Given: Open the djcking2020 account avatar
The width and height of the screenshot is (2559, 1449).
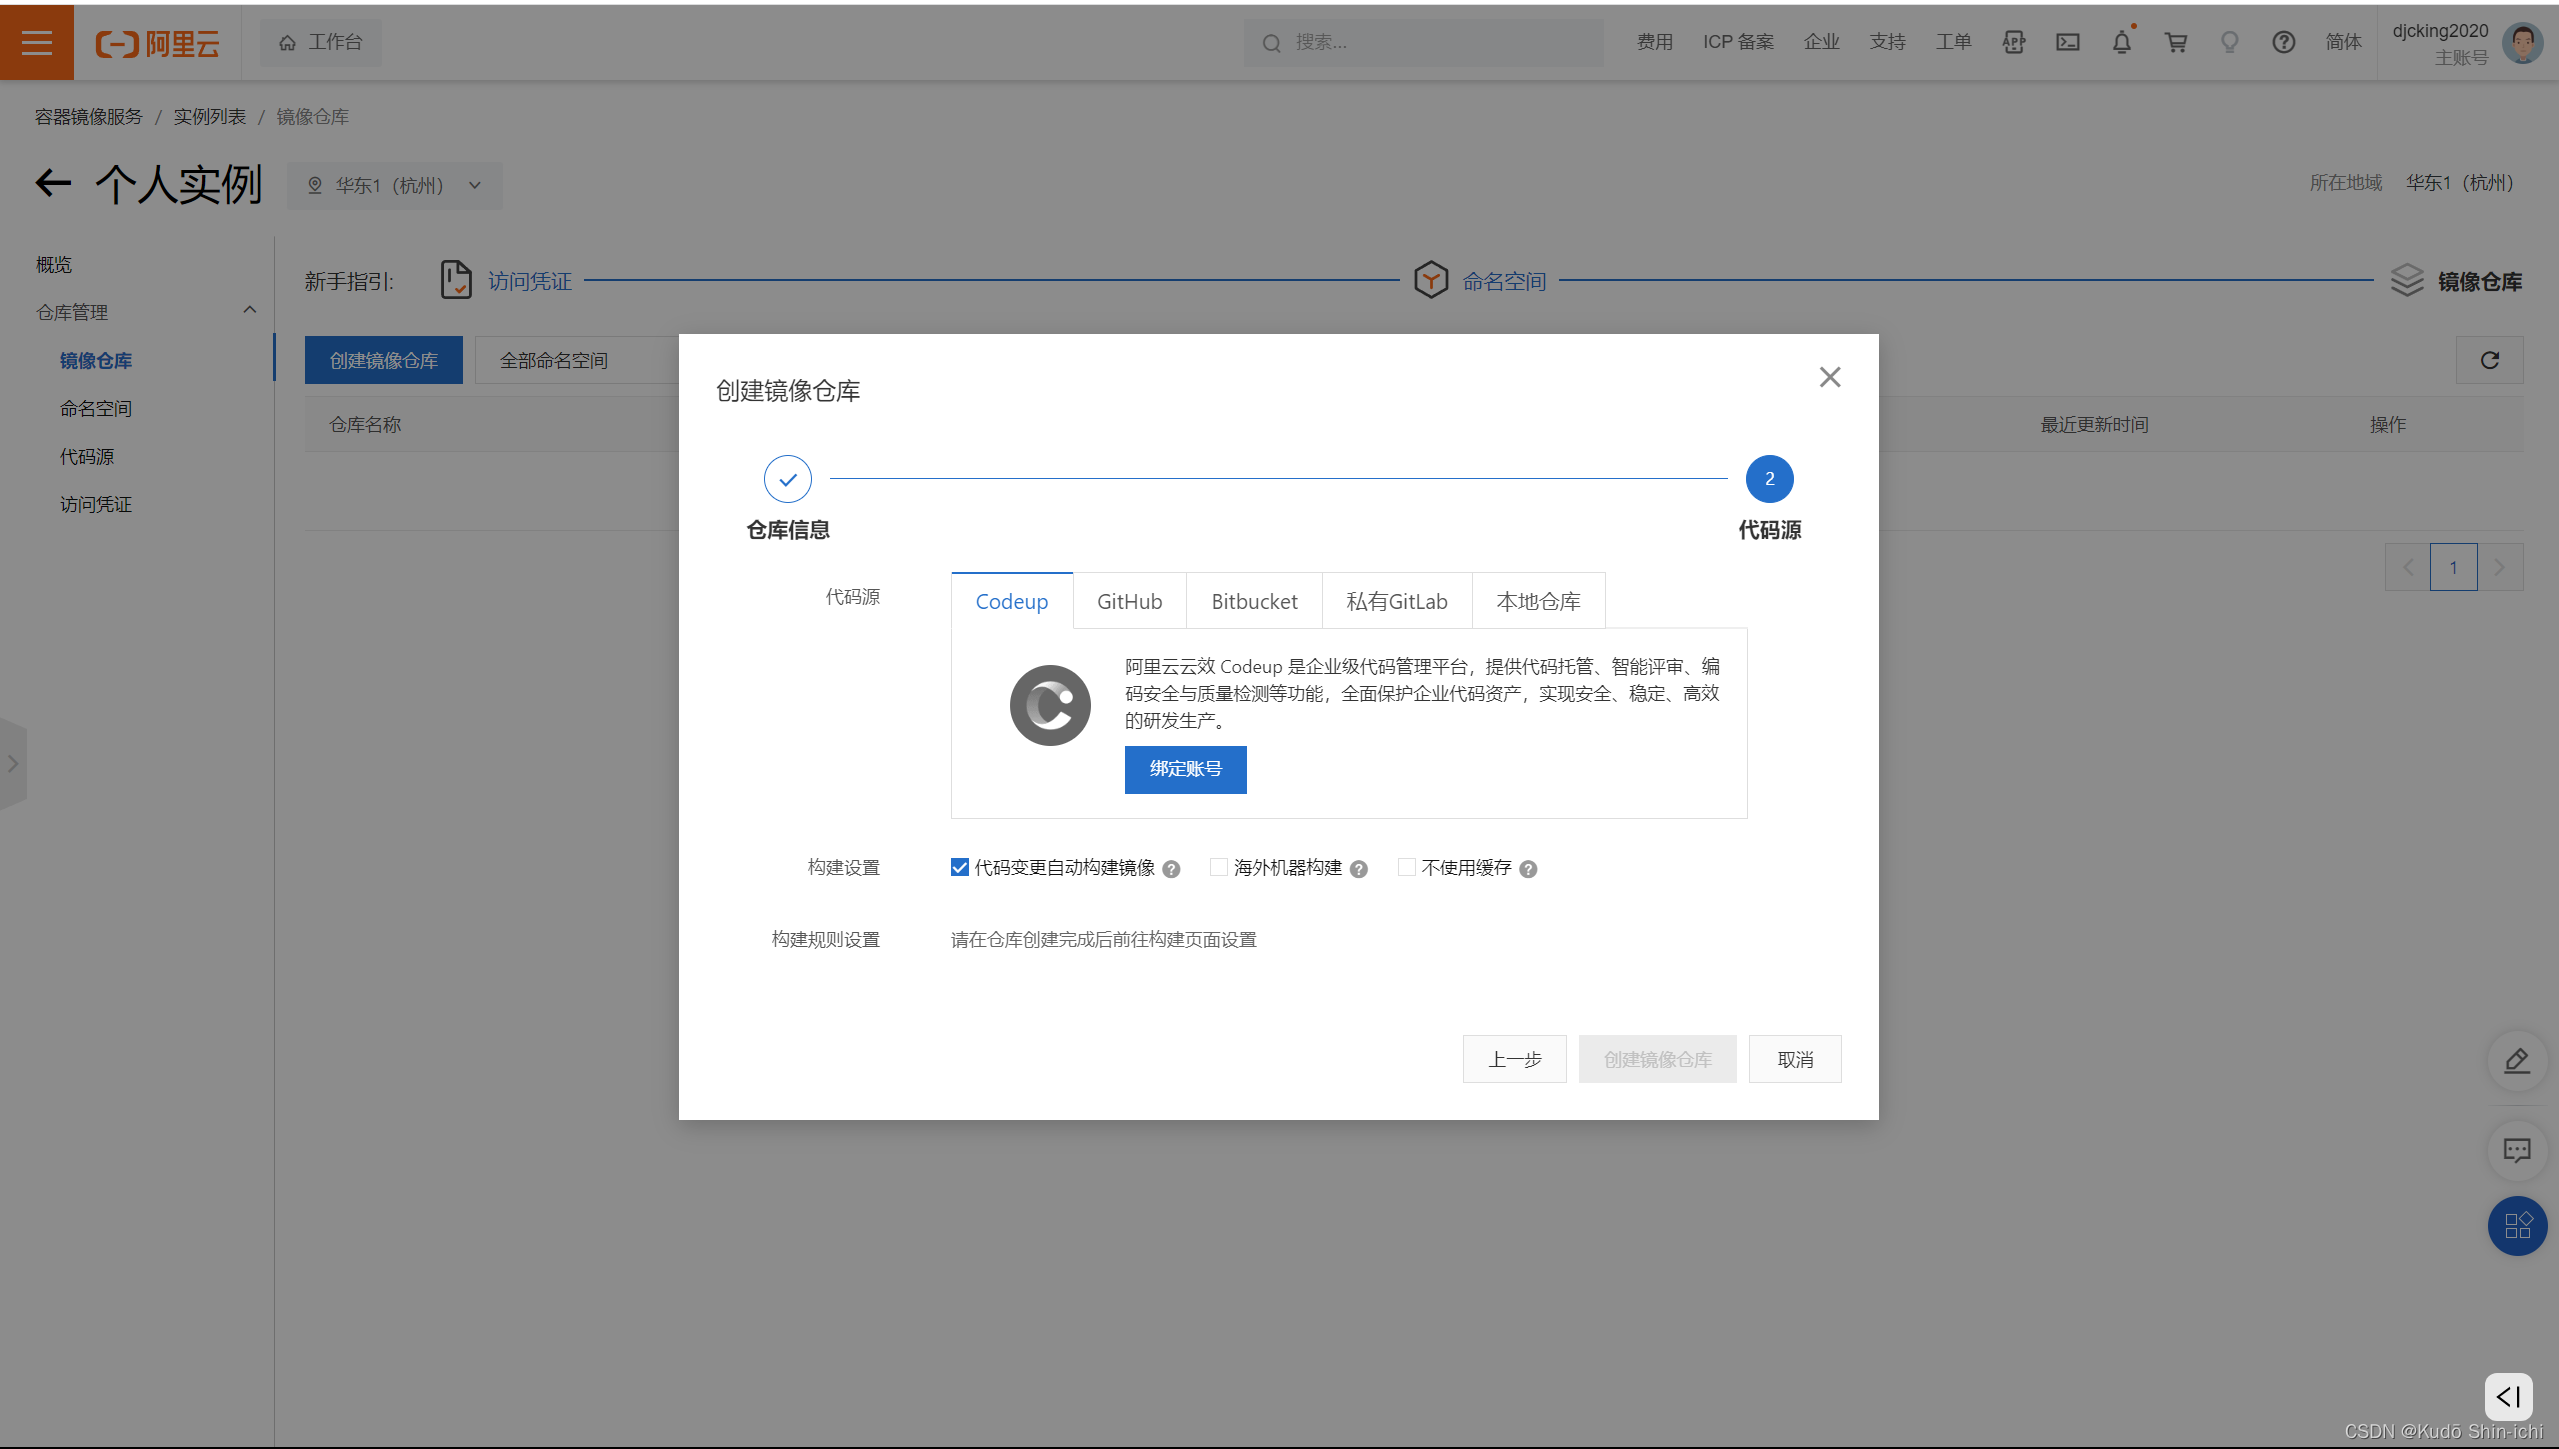Looking at the screenshot, I should pyautogui.click(x=2523, y=43).
